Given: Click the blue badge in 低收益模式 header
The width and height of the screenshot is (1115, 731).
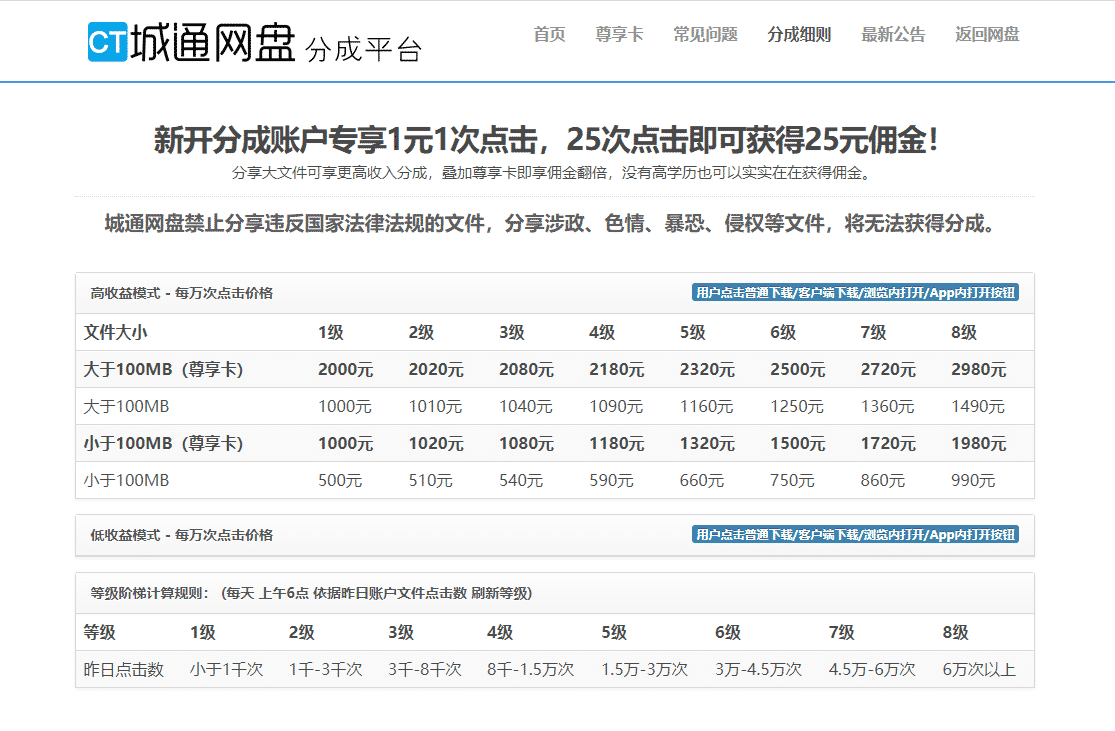Looking at the screenshot, I should (x=855, y=534).
